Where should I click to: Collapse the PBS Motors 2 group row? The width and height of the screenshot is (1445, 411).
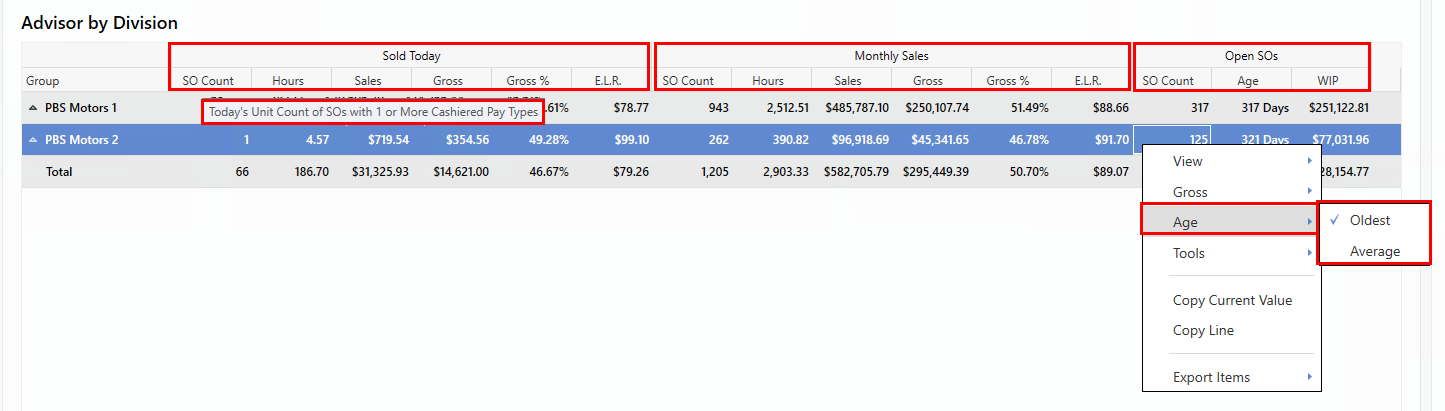pos(33,140)
